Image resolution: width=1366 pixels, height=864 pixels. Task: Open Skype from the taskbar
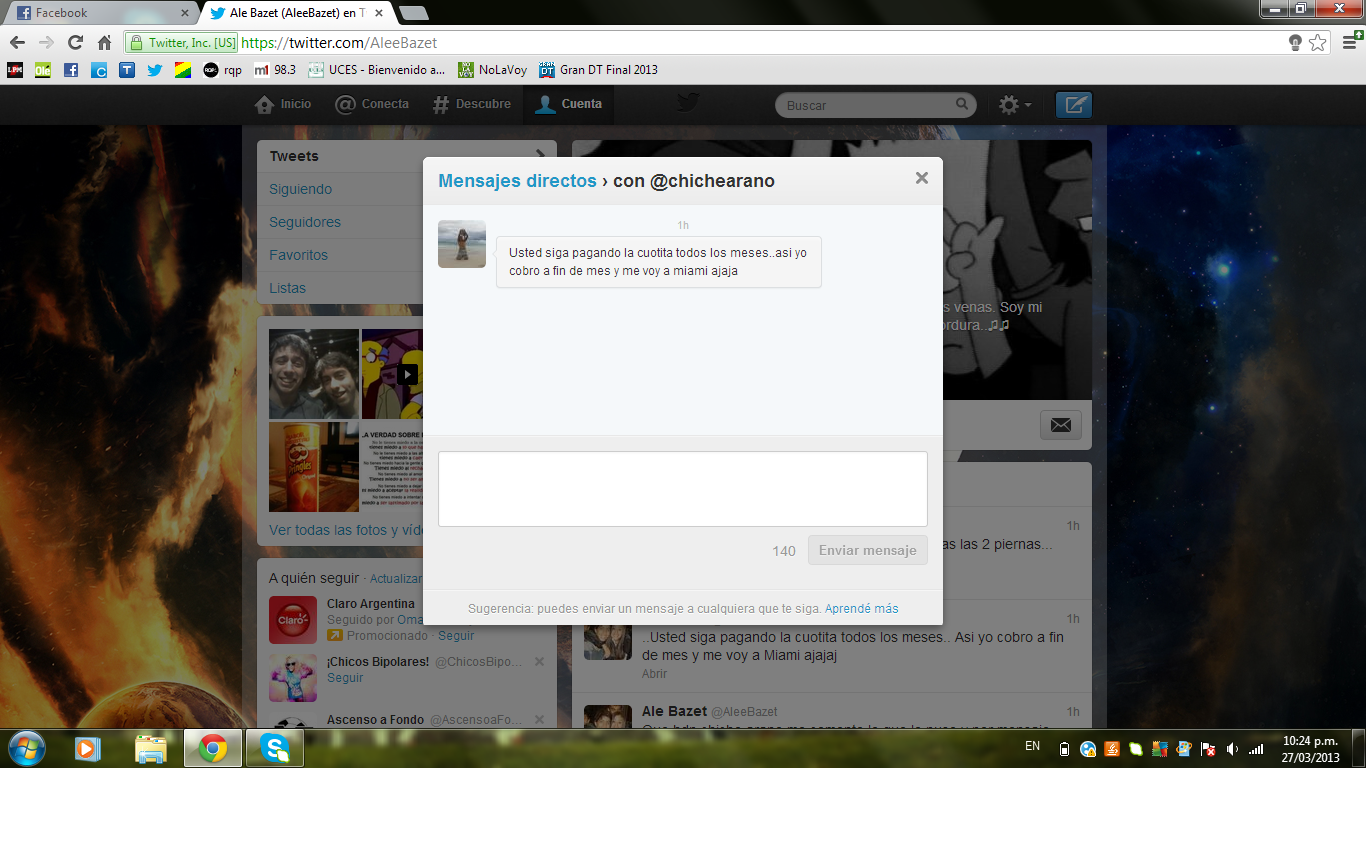point(275,748)
